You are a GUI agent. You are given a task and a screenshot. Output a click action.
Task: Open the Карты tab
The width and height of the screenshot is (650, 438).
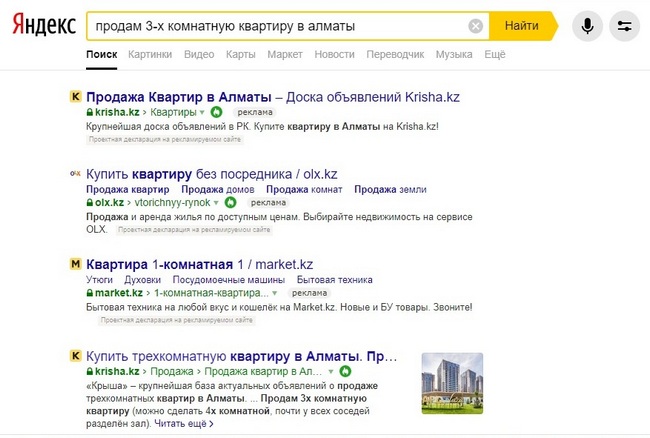click(240, 54)
